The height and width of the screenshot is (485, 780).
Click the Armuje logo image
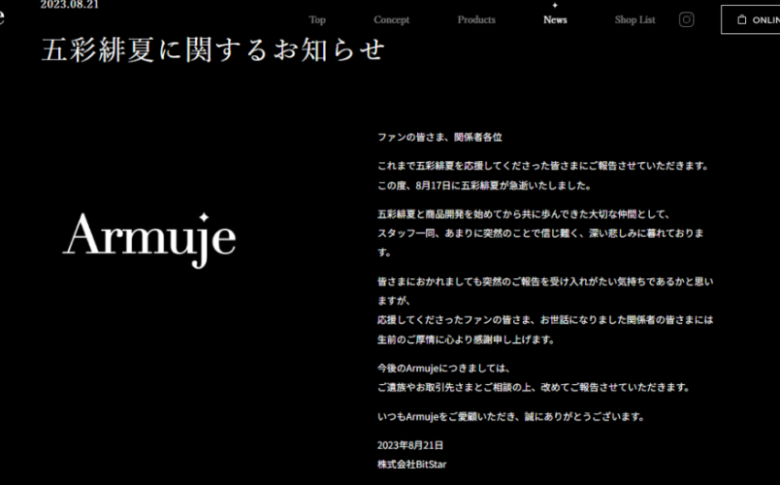pos(149,240)
